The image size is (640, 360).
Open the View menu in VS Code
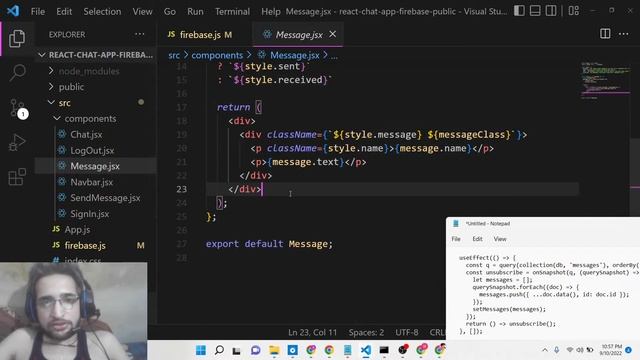point(142,11)
